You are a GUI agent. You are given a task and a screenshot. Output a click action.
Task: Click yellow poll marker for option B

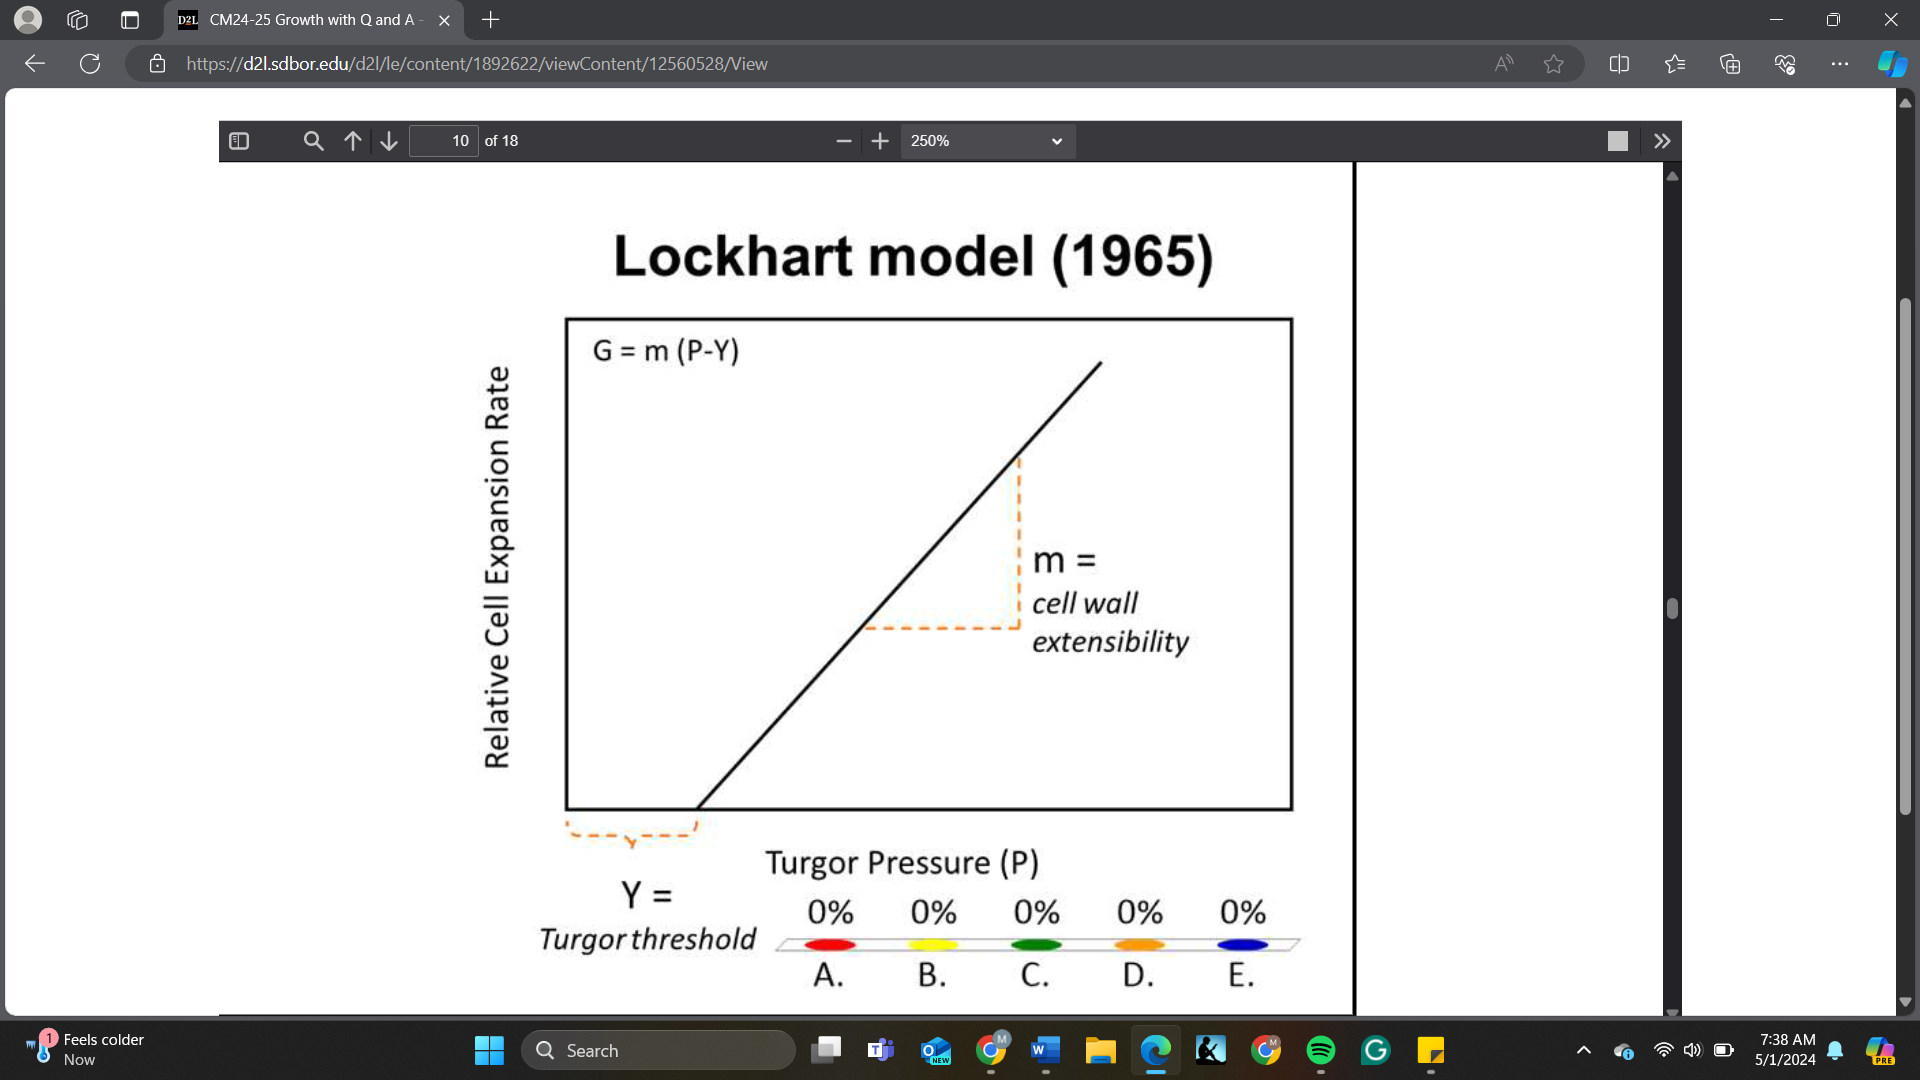933,944
